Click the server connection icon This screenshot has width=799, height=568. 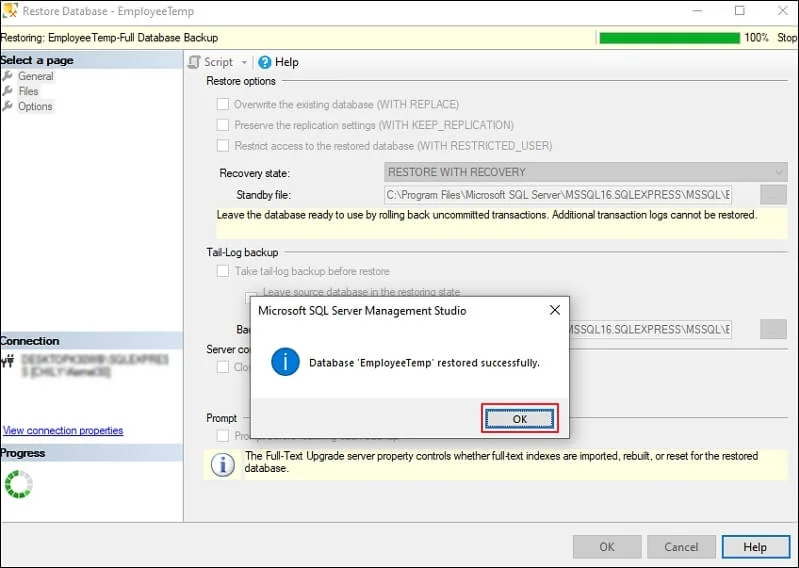pos(8,362)
